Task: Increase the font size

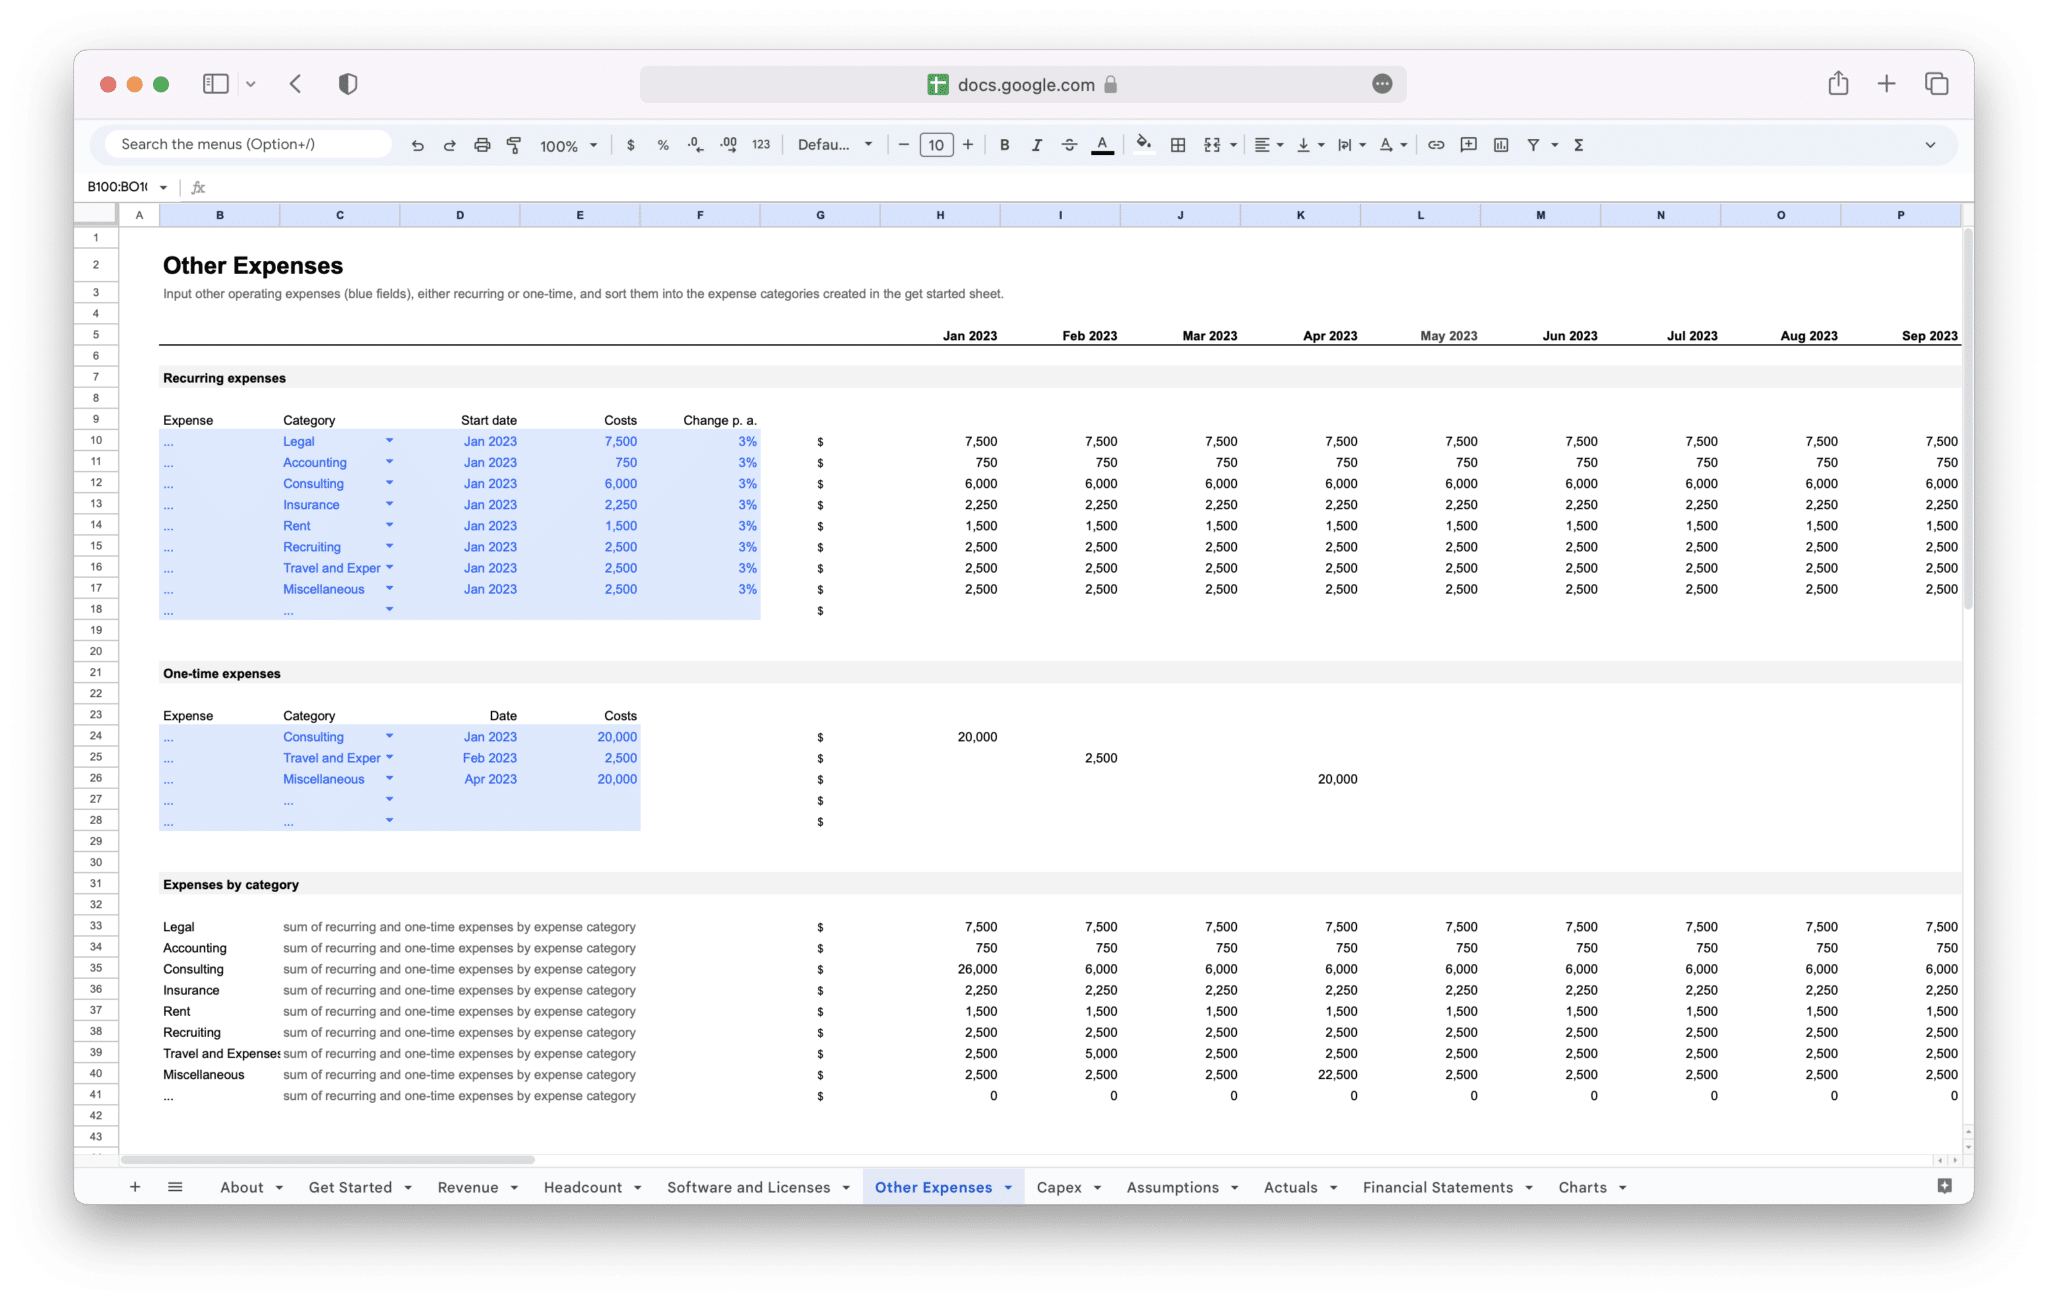Action: pos(968,145)
